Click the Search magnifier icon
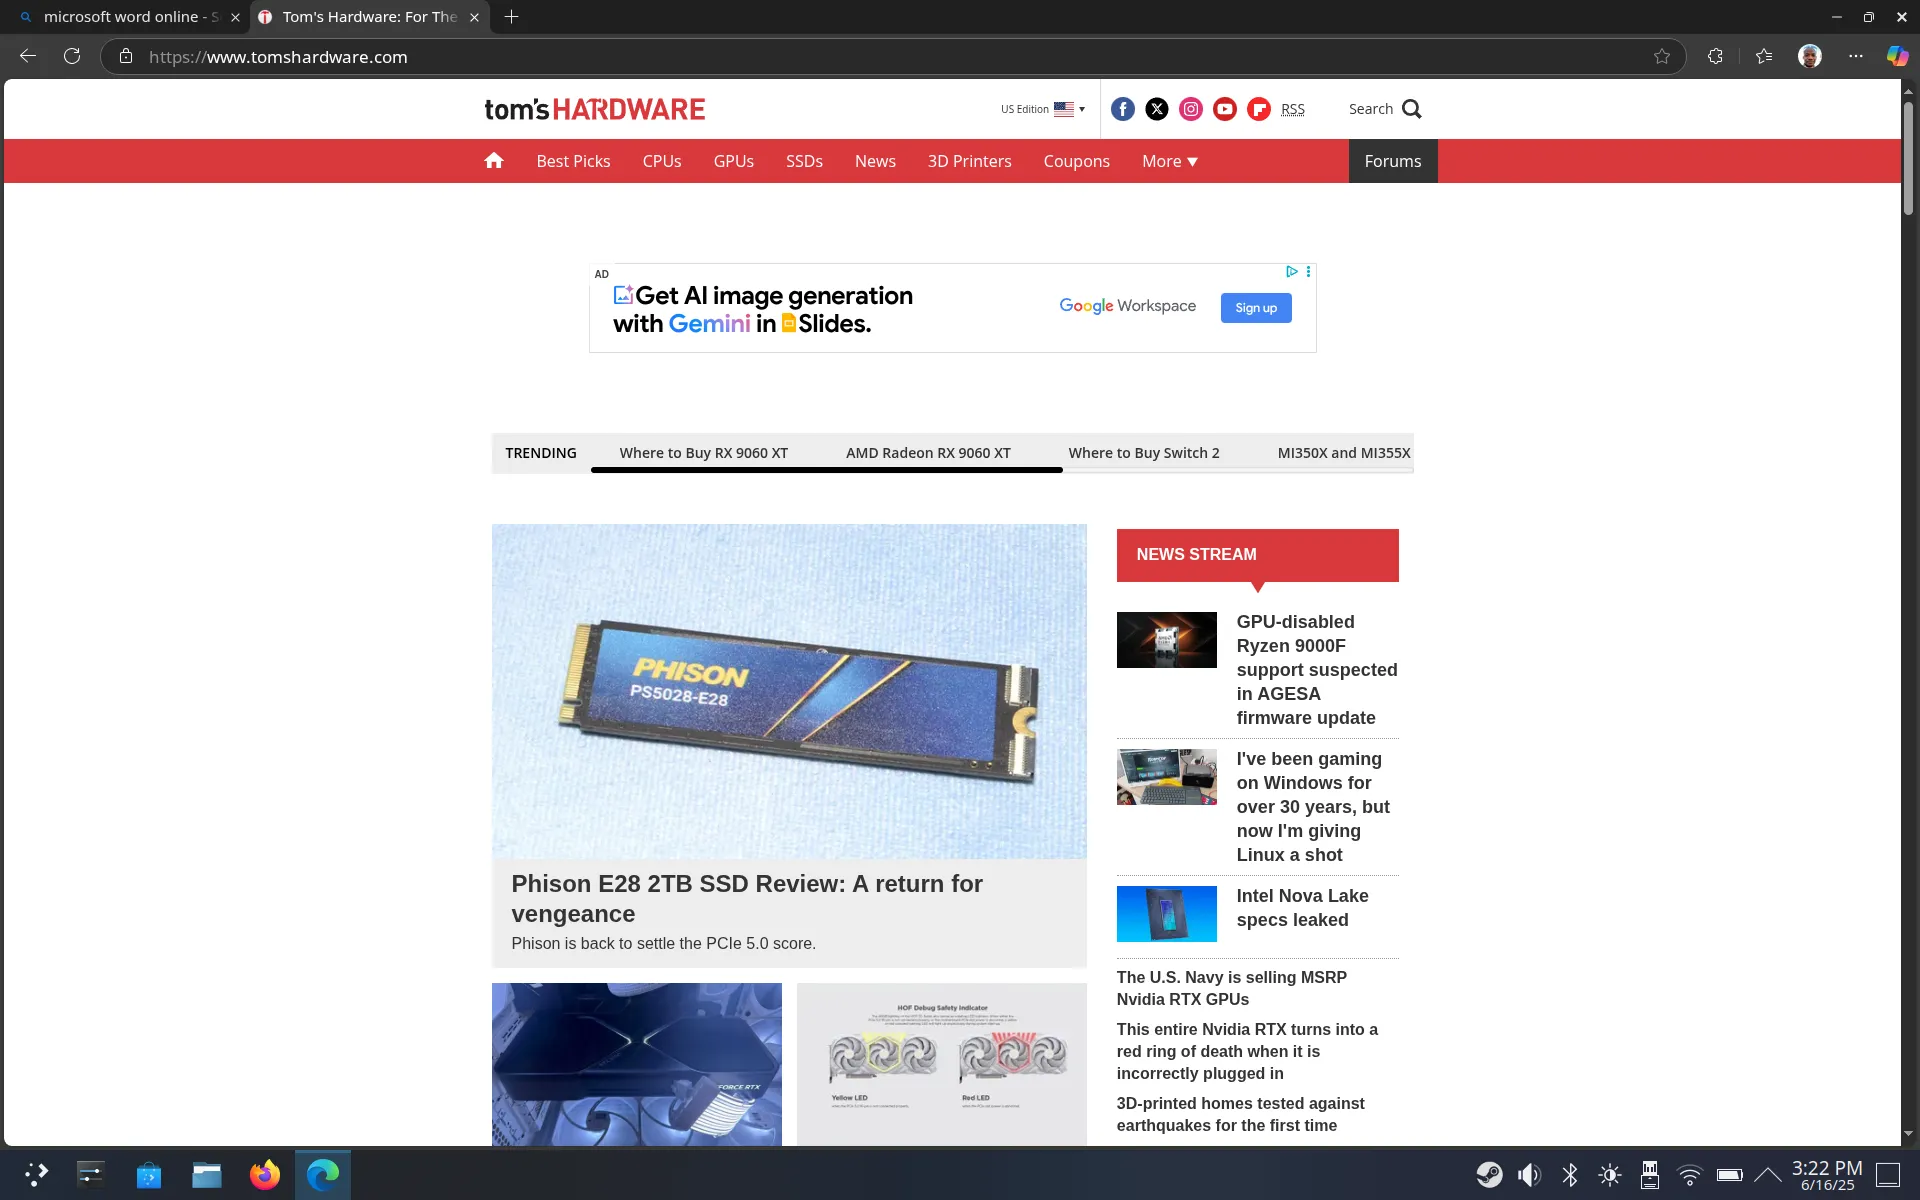Image resolution: width=1920 pixels, height=1200 pixels. click(1411, 109)
